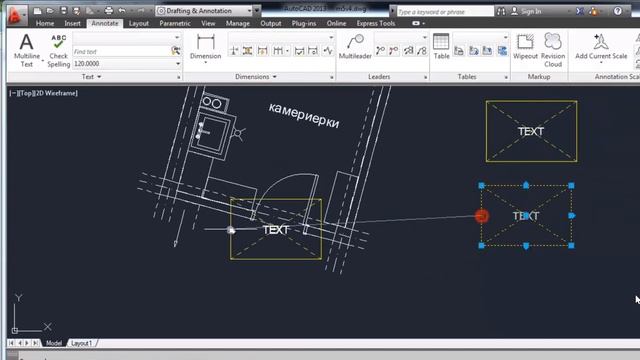Click the red hot grip on selected TEXT box
640x360 pixels.
(x=482, y=216)
